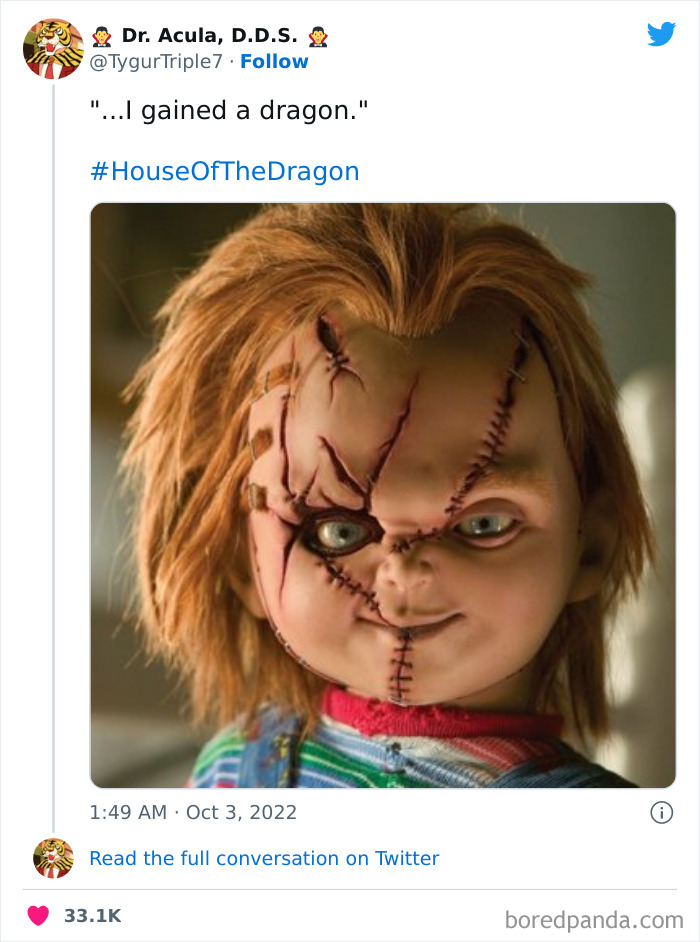Select the bottom engagement bar area

(350, 912)
